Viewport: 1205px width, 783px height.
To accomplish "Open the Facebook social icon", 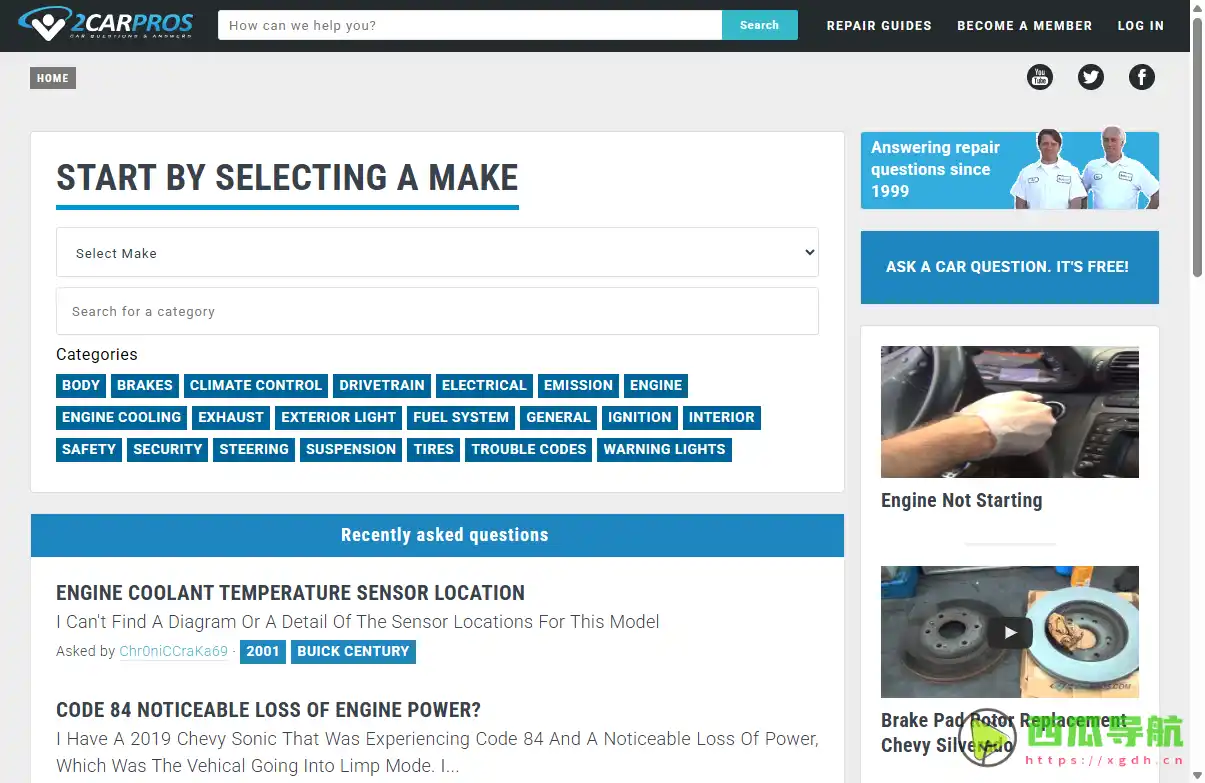I will click(1141, 77).
